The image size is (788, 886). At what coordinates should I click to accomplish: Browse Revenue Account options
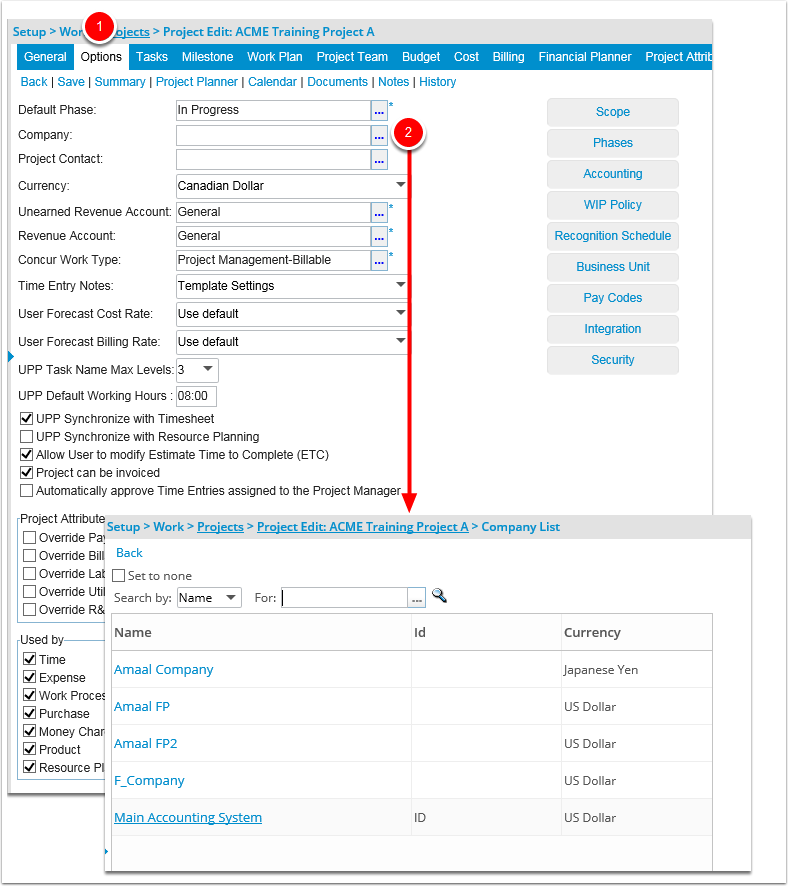(379, 237)
